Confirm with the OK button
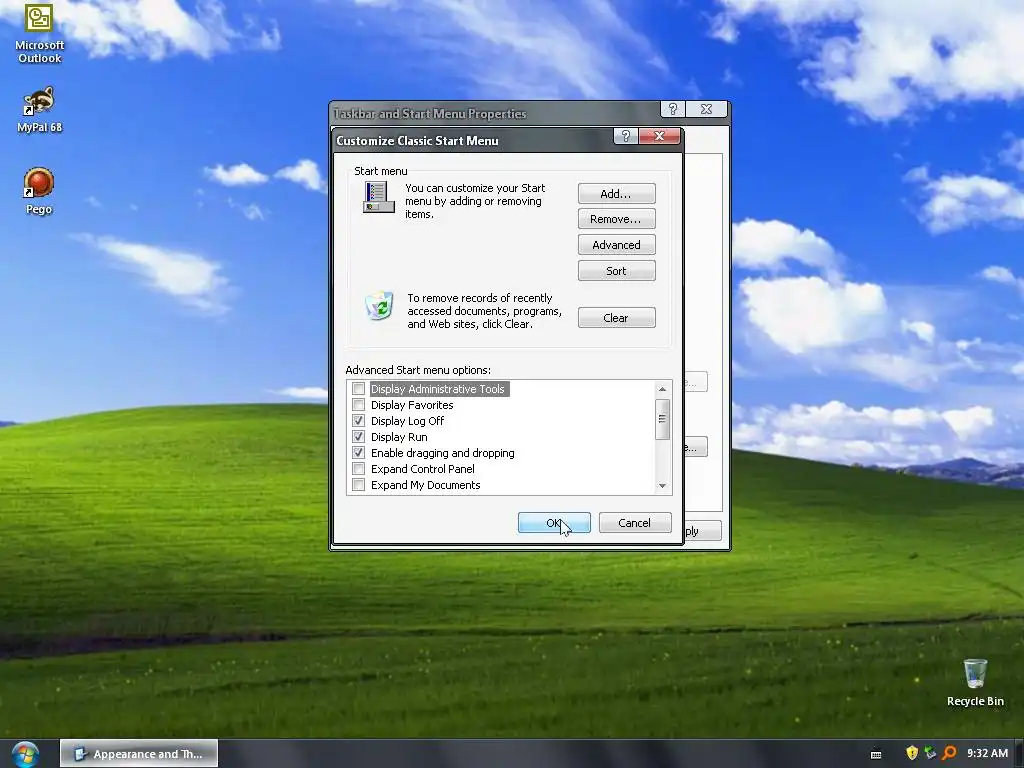1024x768 pixels. [554, 522]
